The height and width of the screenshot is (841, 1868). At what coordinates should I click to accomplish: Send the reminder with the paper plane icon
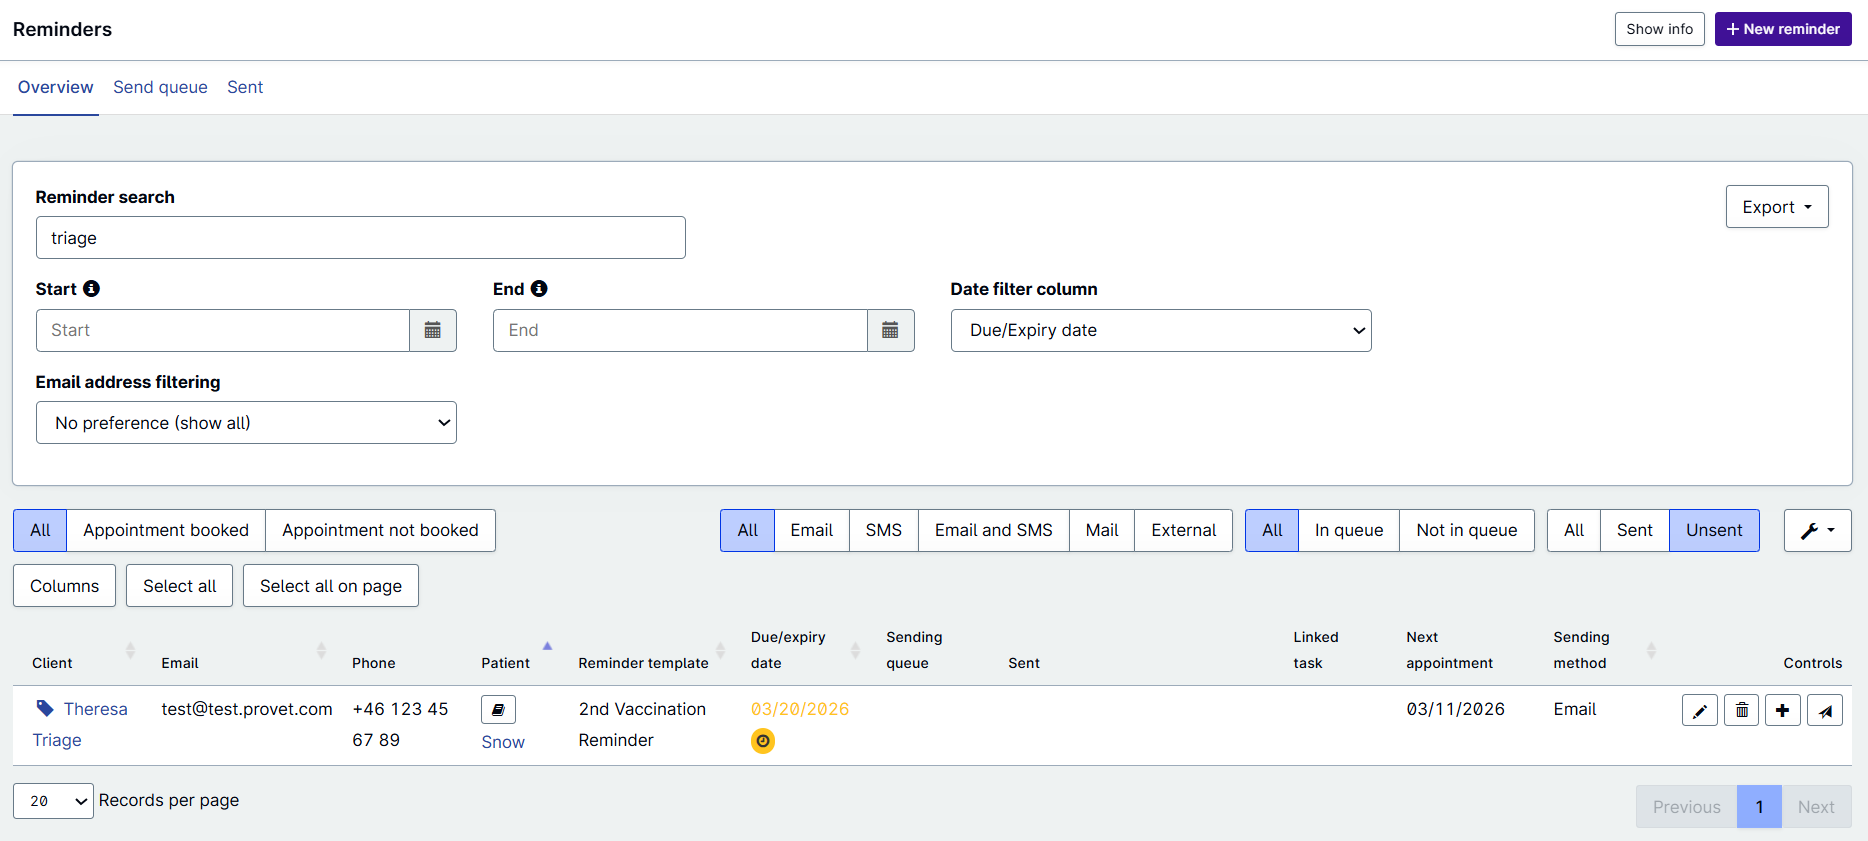(x=1825, y=710)
